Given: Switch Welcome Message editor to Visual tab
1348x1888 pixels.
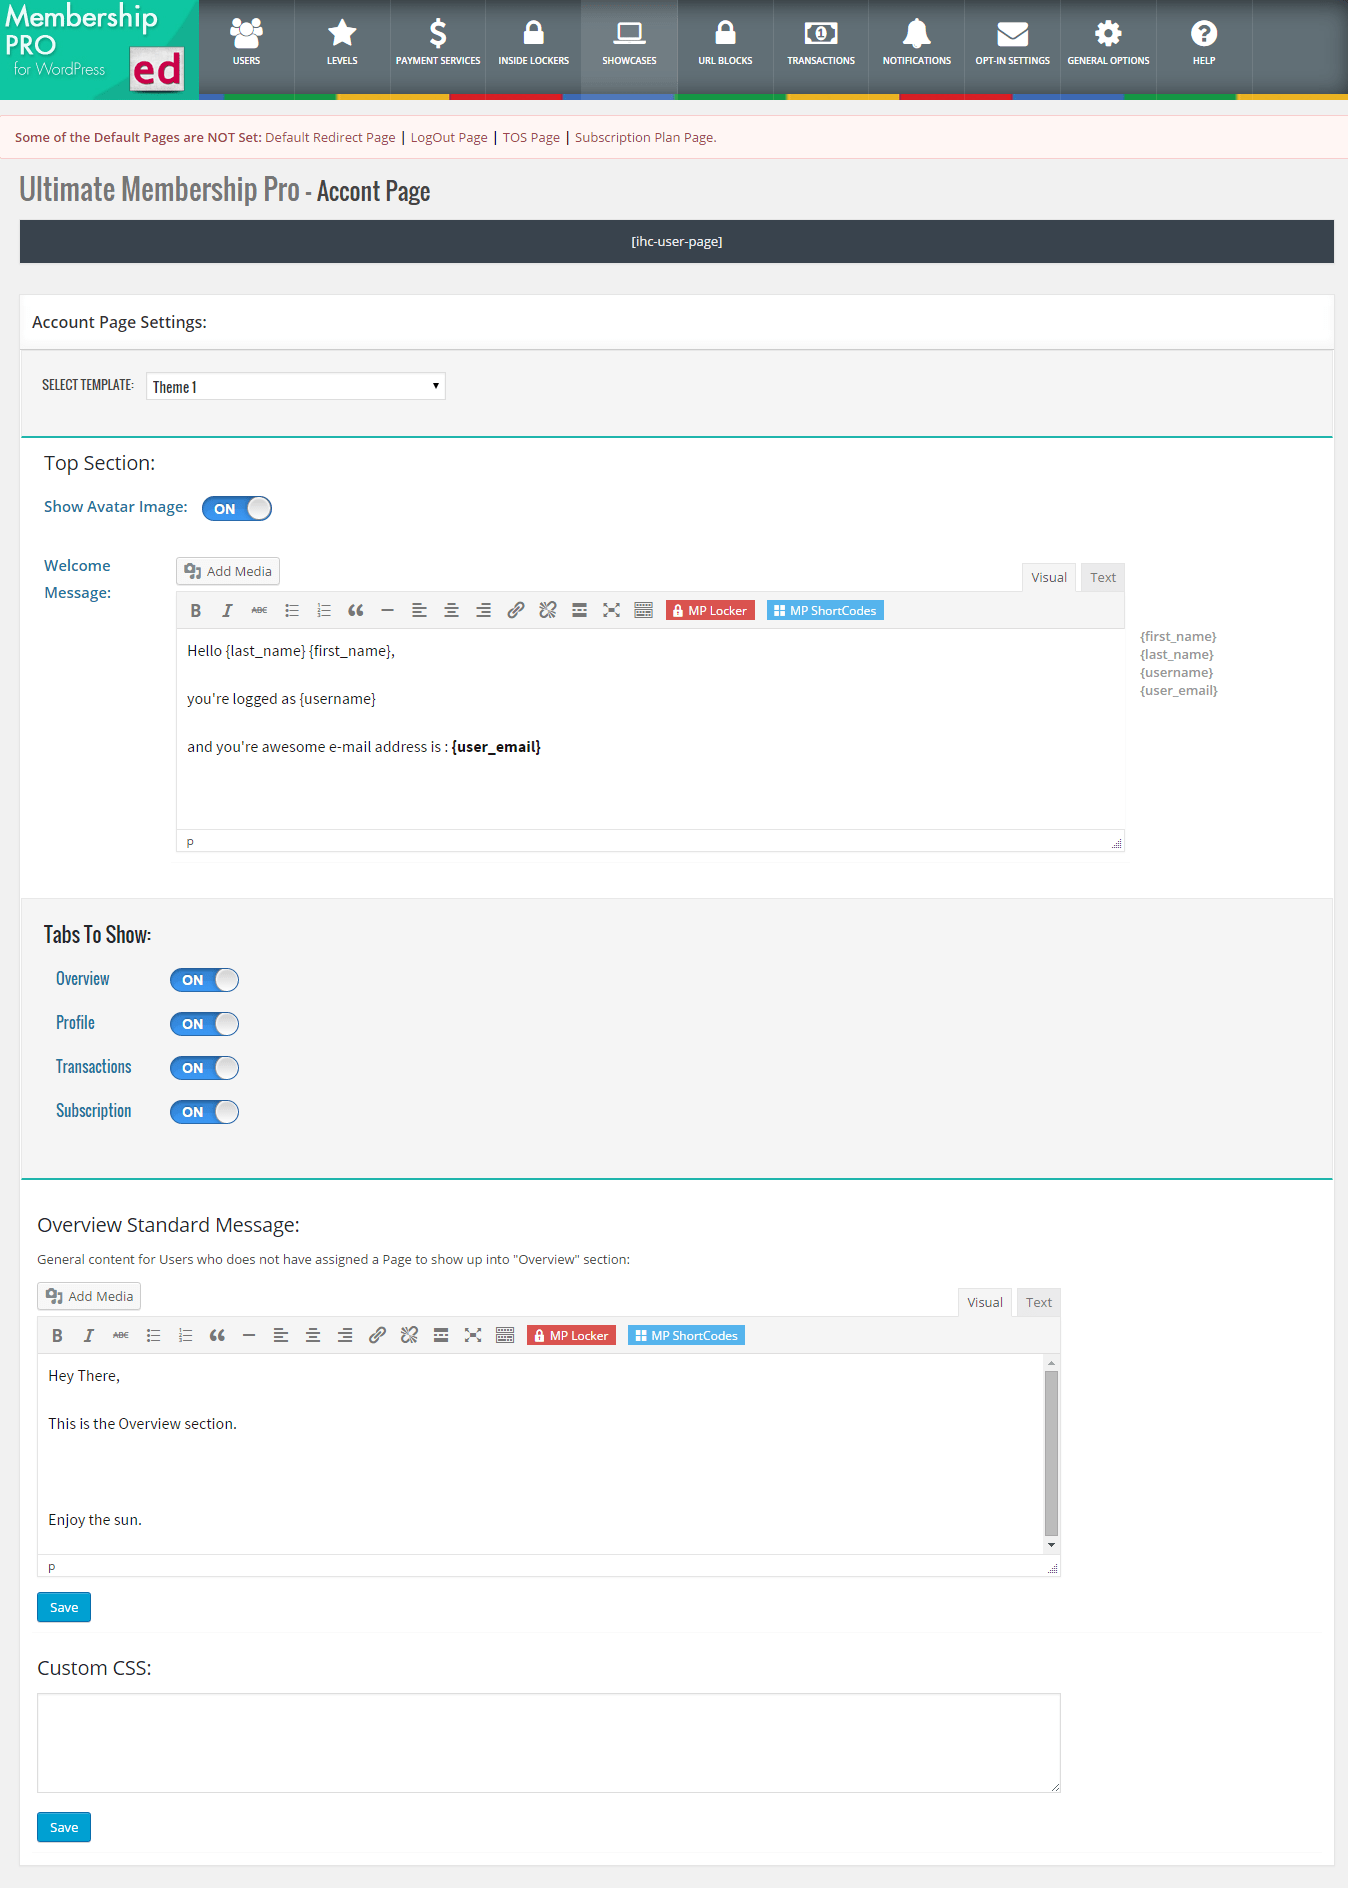Looking at the screenshot, I should pos(1049,577).
